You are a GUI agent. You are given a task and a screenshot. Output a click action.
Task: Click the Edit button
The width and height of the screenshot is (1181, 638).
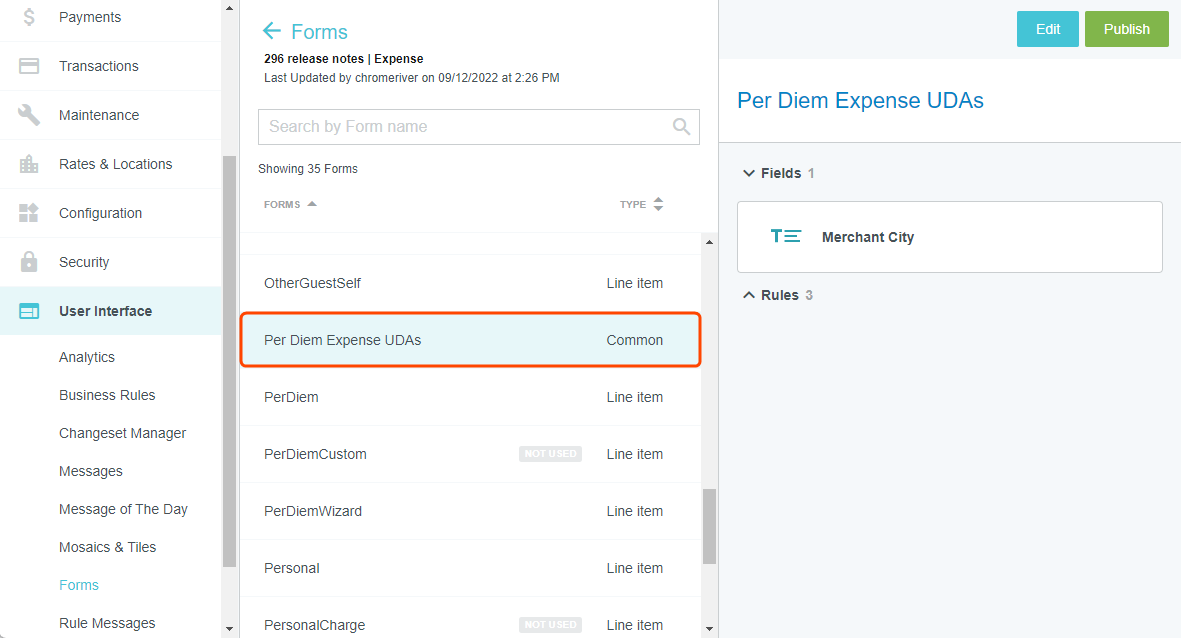coord(1047,29)
